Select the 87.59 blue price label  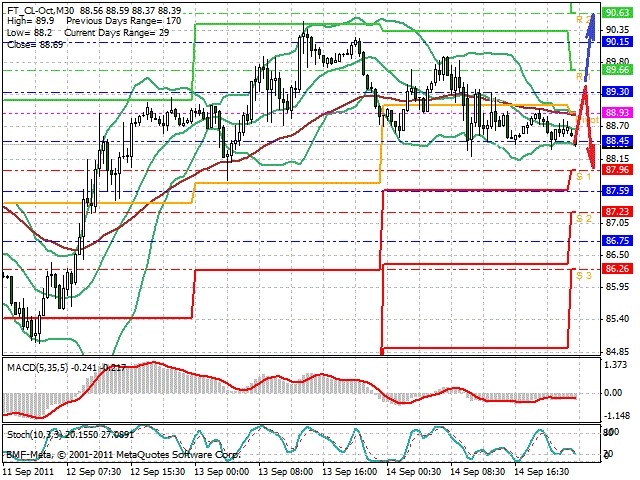pos(617,191)
